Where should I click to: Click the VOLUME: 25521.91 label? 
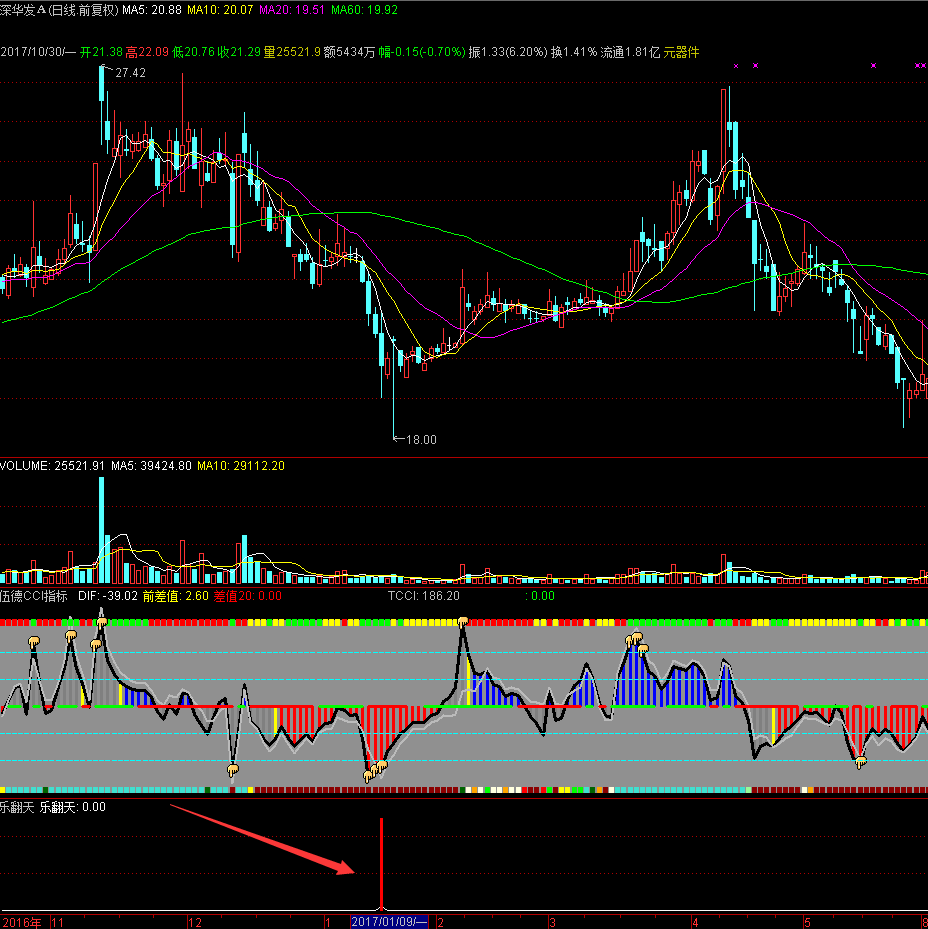tap(53, 466)
